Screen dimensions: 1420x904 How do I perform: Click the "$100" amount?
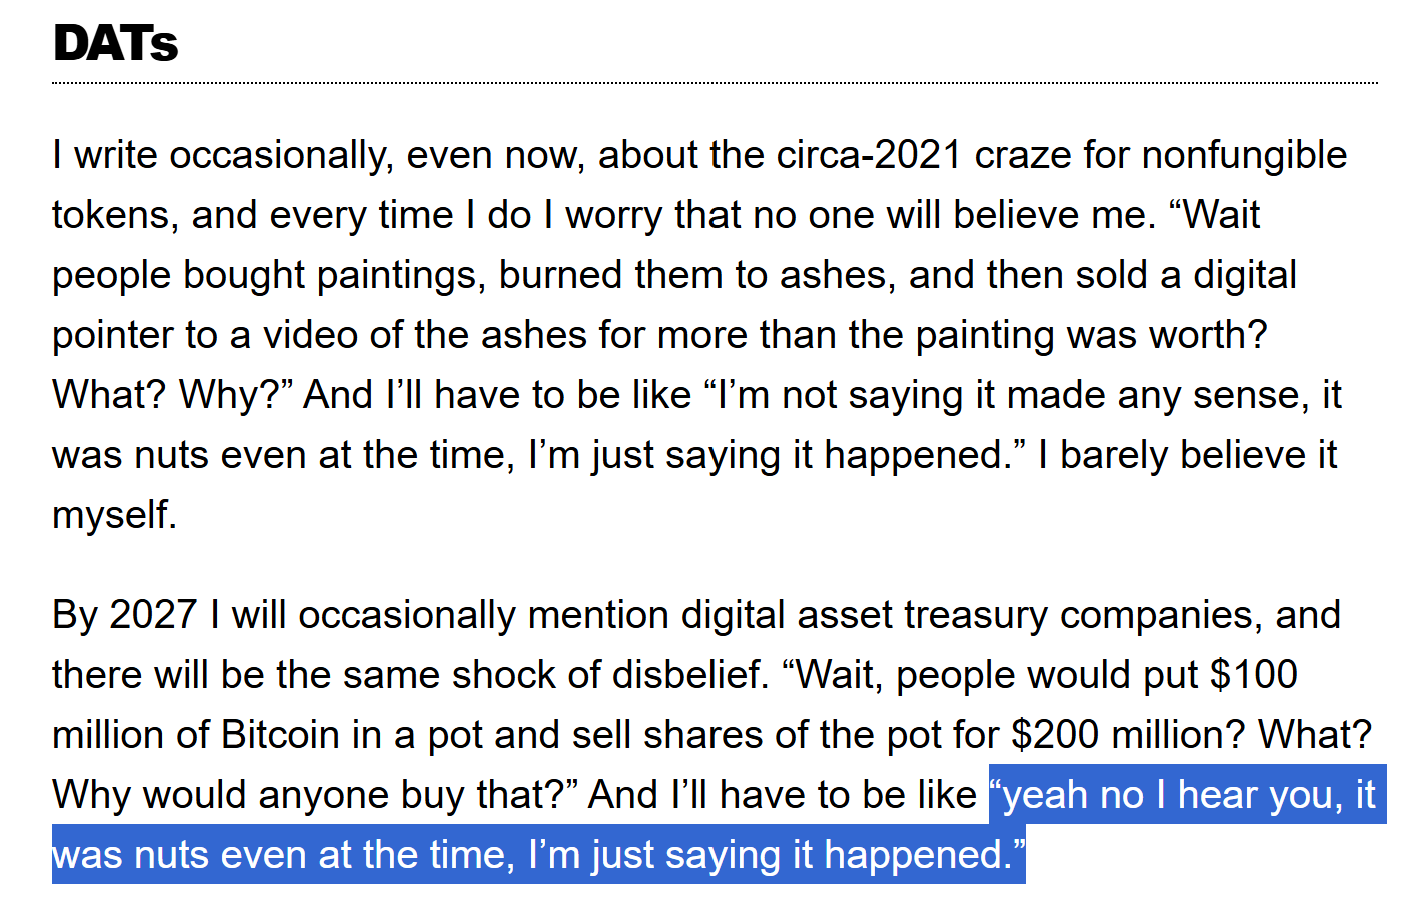coord(1253,676)
